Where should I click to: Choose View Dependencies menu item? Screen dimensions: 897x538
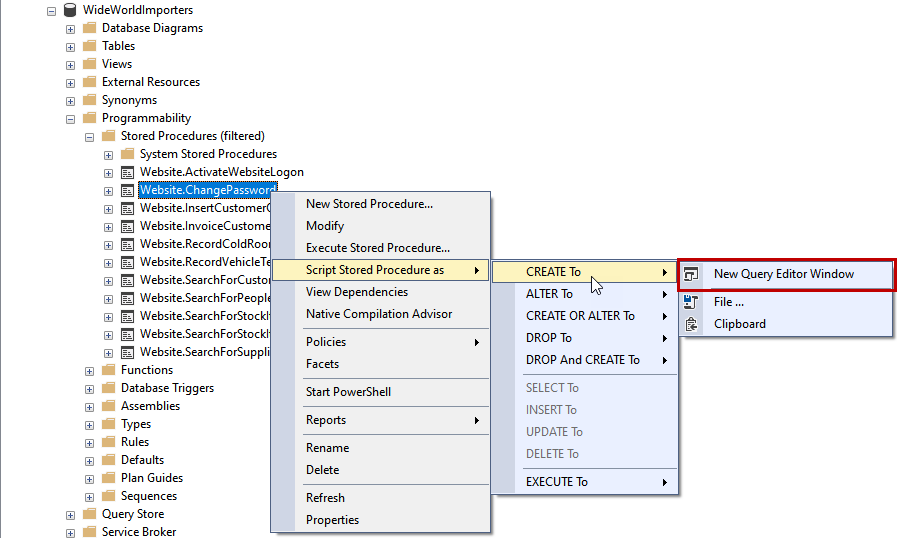click(x=380, y=292)
